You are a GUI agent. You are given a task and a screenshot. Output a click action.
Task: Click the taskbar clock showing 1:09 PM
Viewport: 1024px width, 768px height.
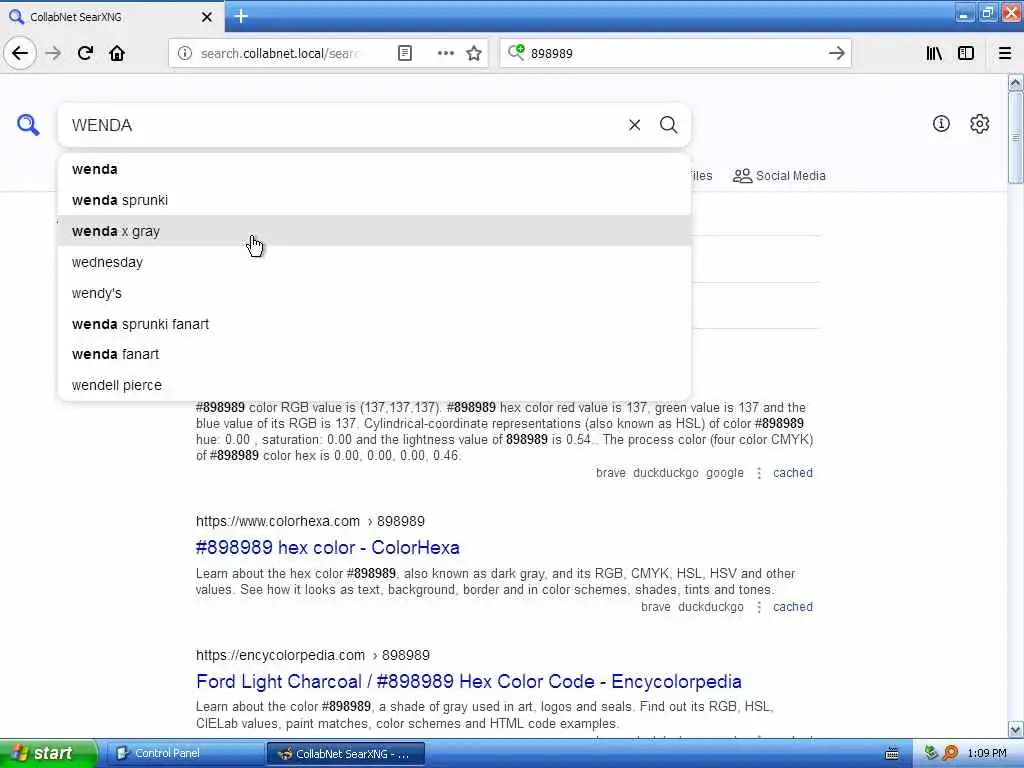[987, 754]
